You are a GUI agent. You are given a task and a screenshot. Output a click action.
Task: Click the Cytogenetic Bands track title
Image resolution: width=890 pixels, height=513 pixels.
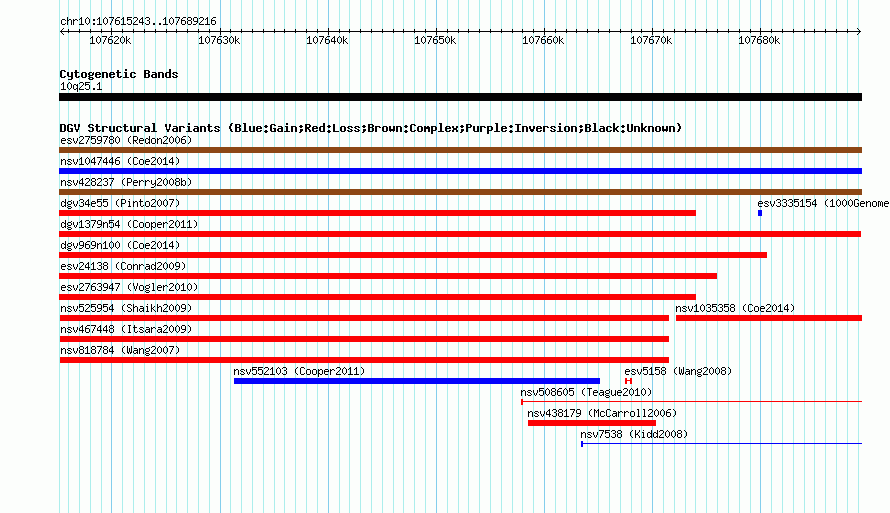coord(119,74)
